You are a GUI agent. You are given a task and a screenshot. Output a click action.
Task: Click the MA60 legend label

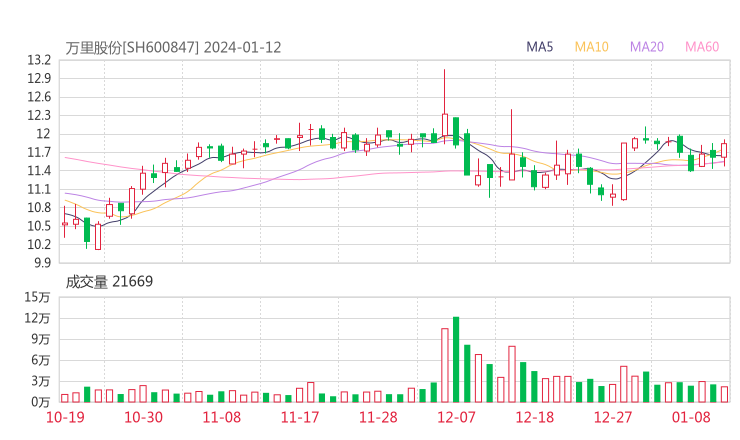point(702,47)
